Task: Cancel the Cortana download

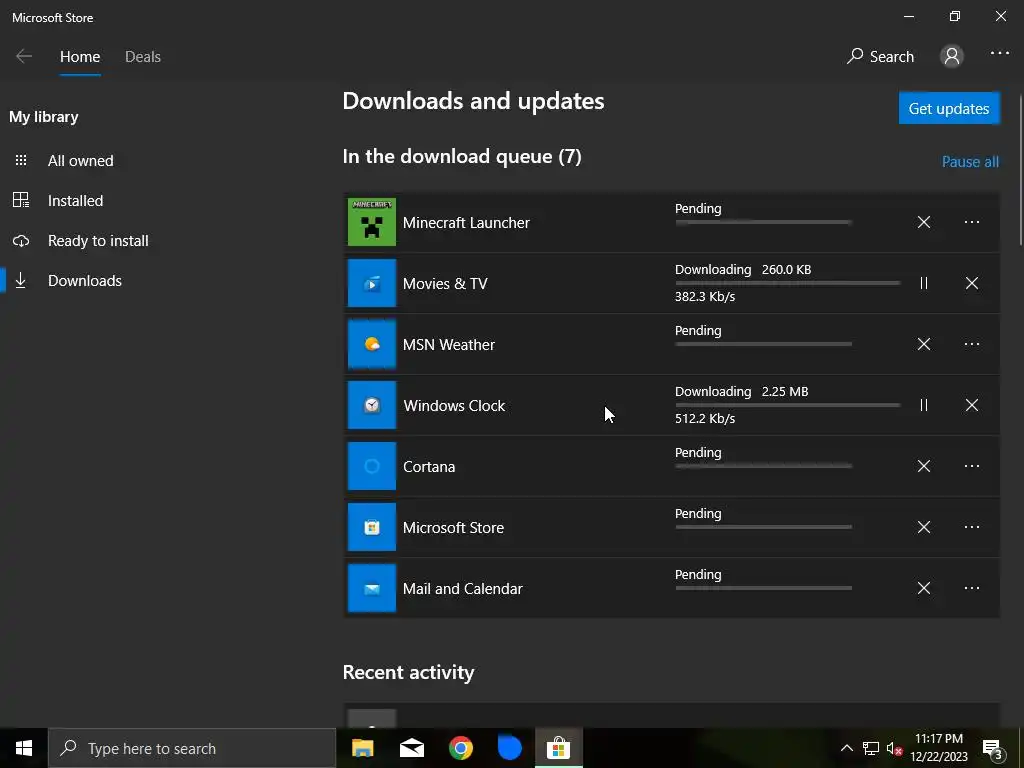Action: 923,466
